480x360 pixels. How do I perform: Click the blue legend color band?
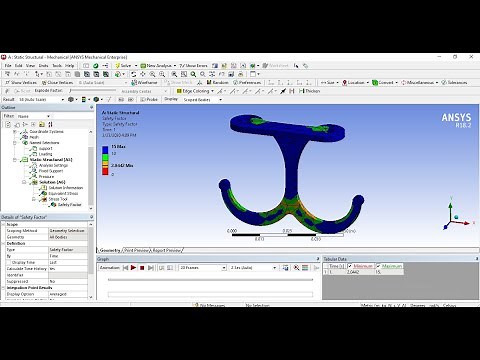click(105, 150)
